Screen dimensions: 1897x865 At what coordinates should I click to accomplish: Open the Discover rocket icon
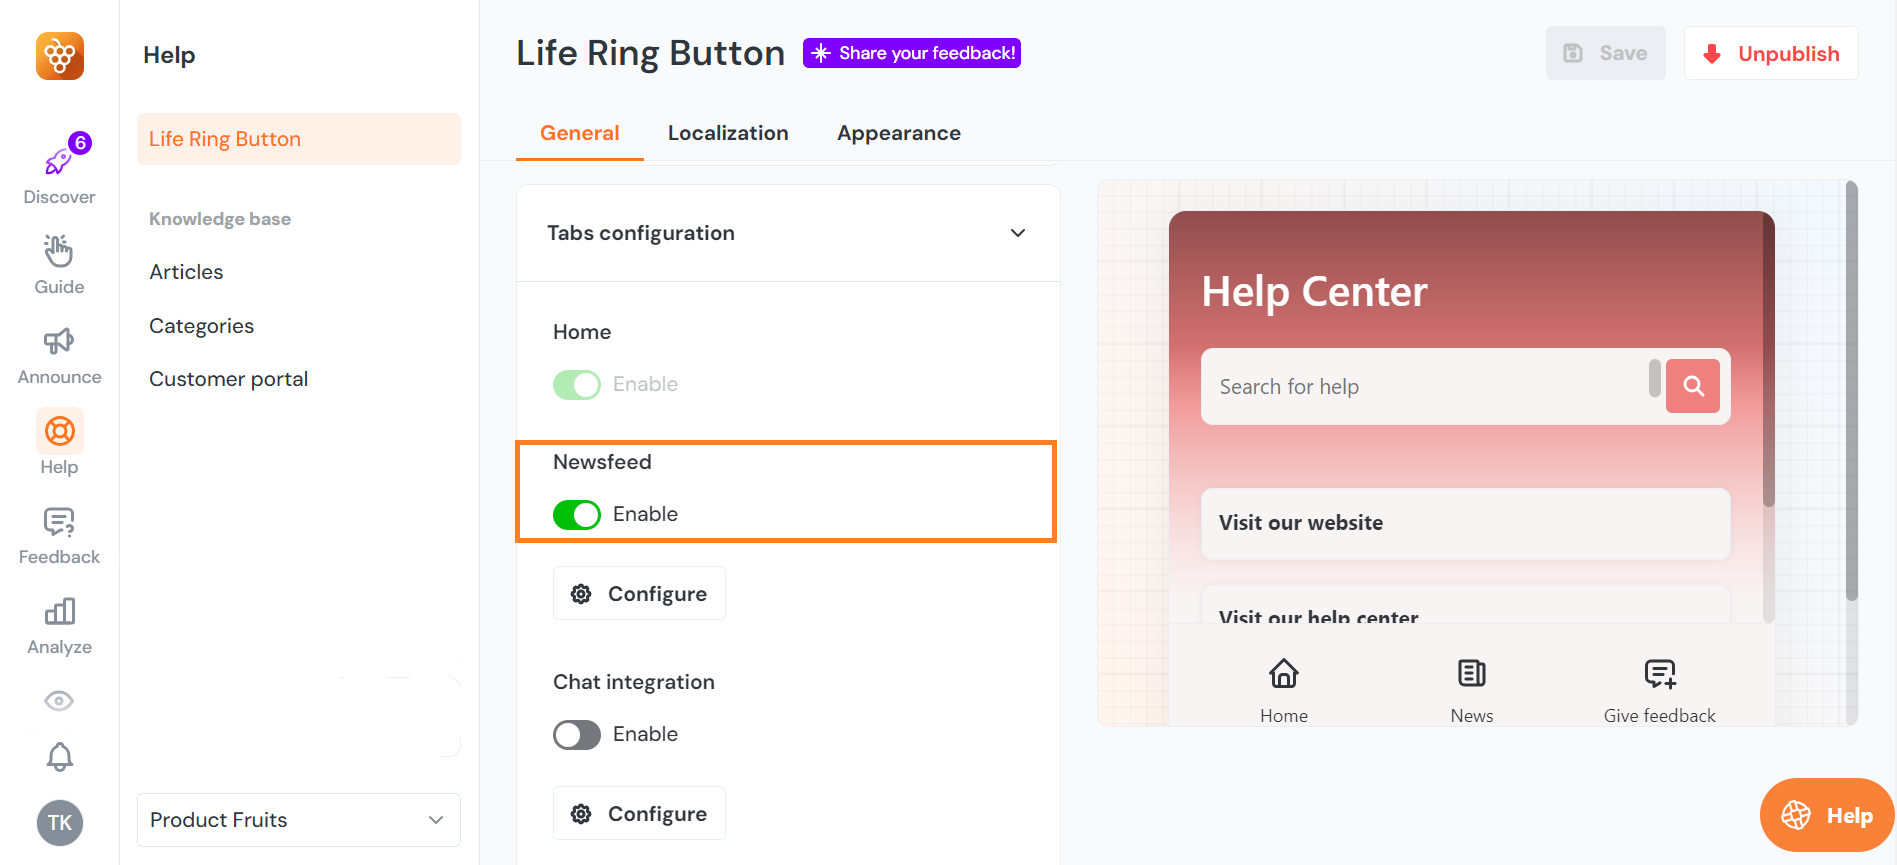[x=59, y=161]
